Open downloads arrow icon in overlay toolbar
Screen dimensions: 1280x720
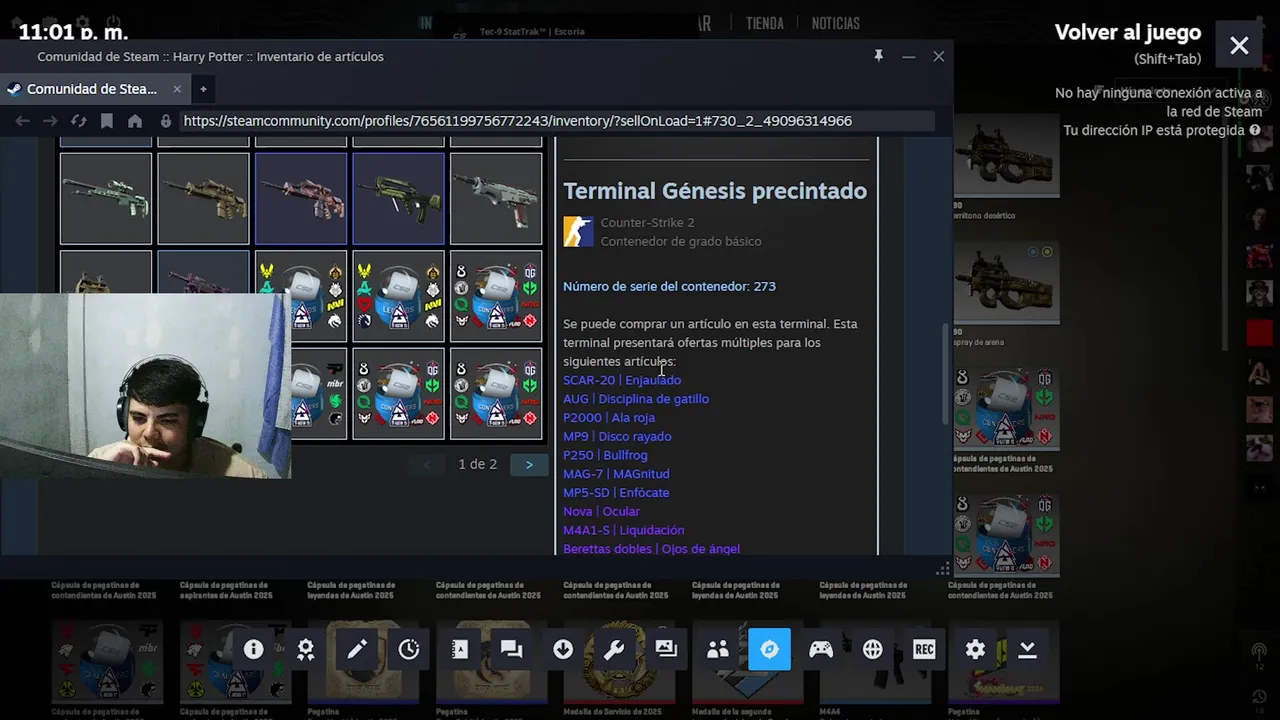tap(563, 649)
